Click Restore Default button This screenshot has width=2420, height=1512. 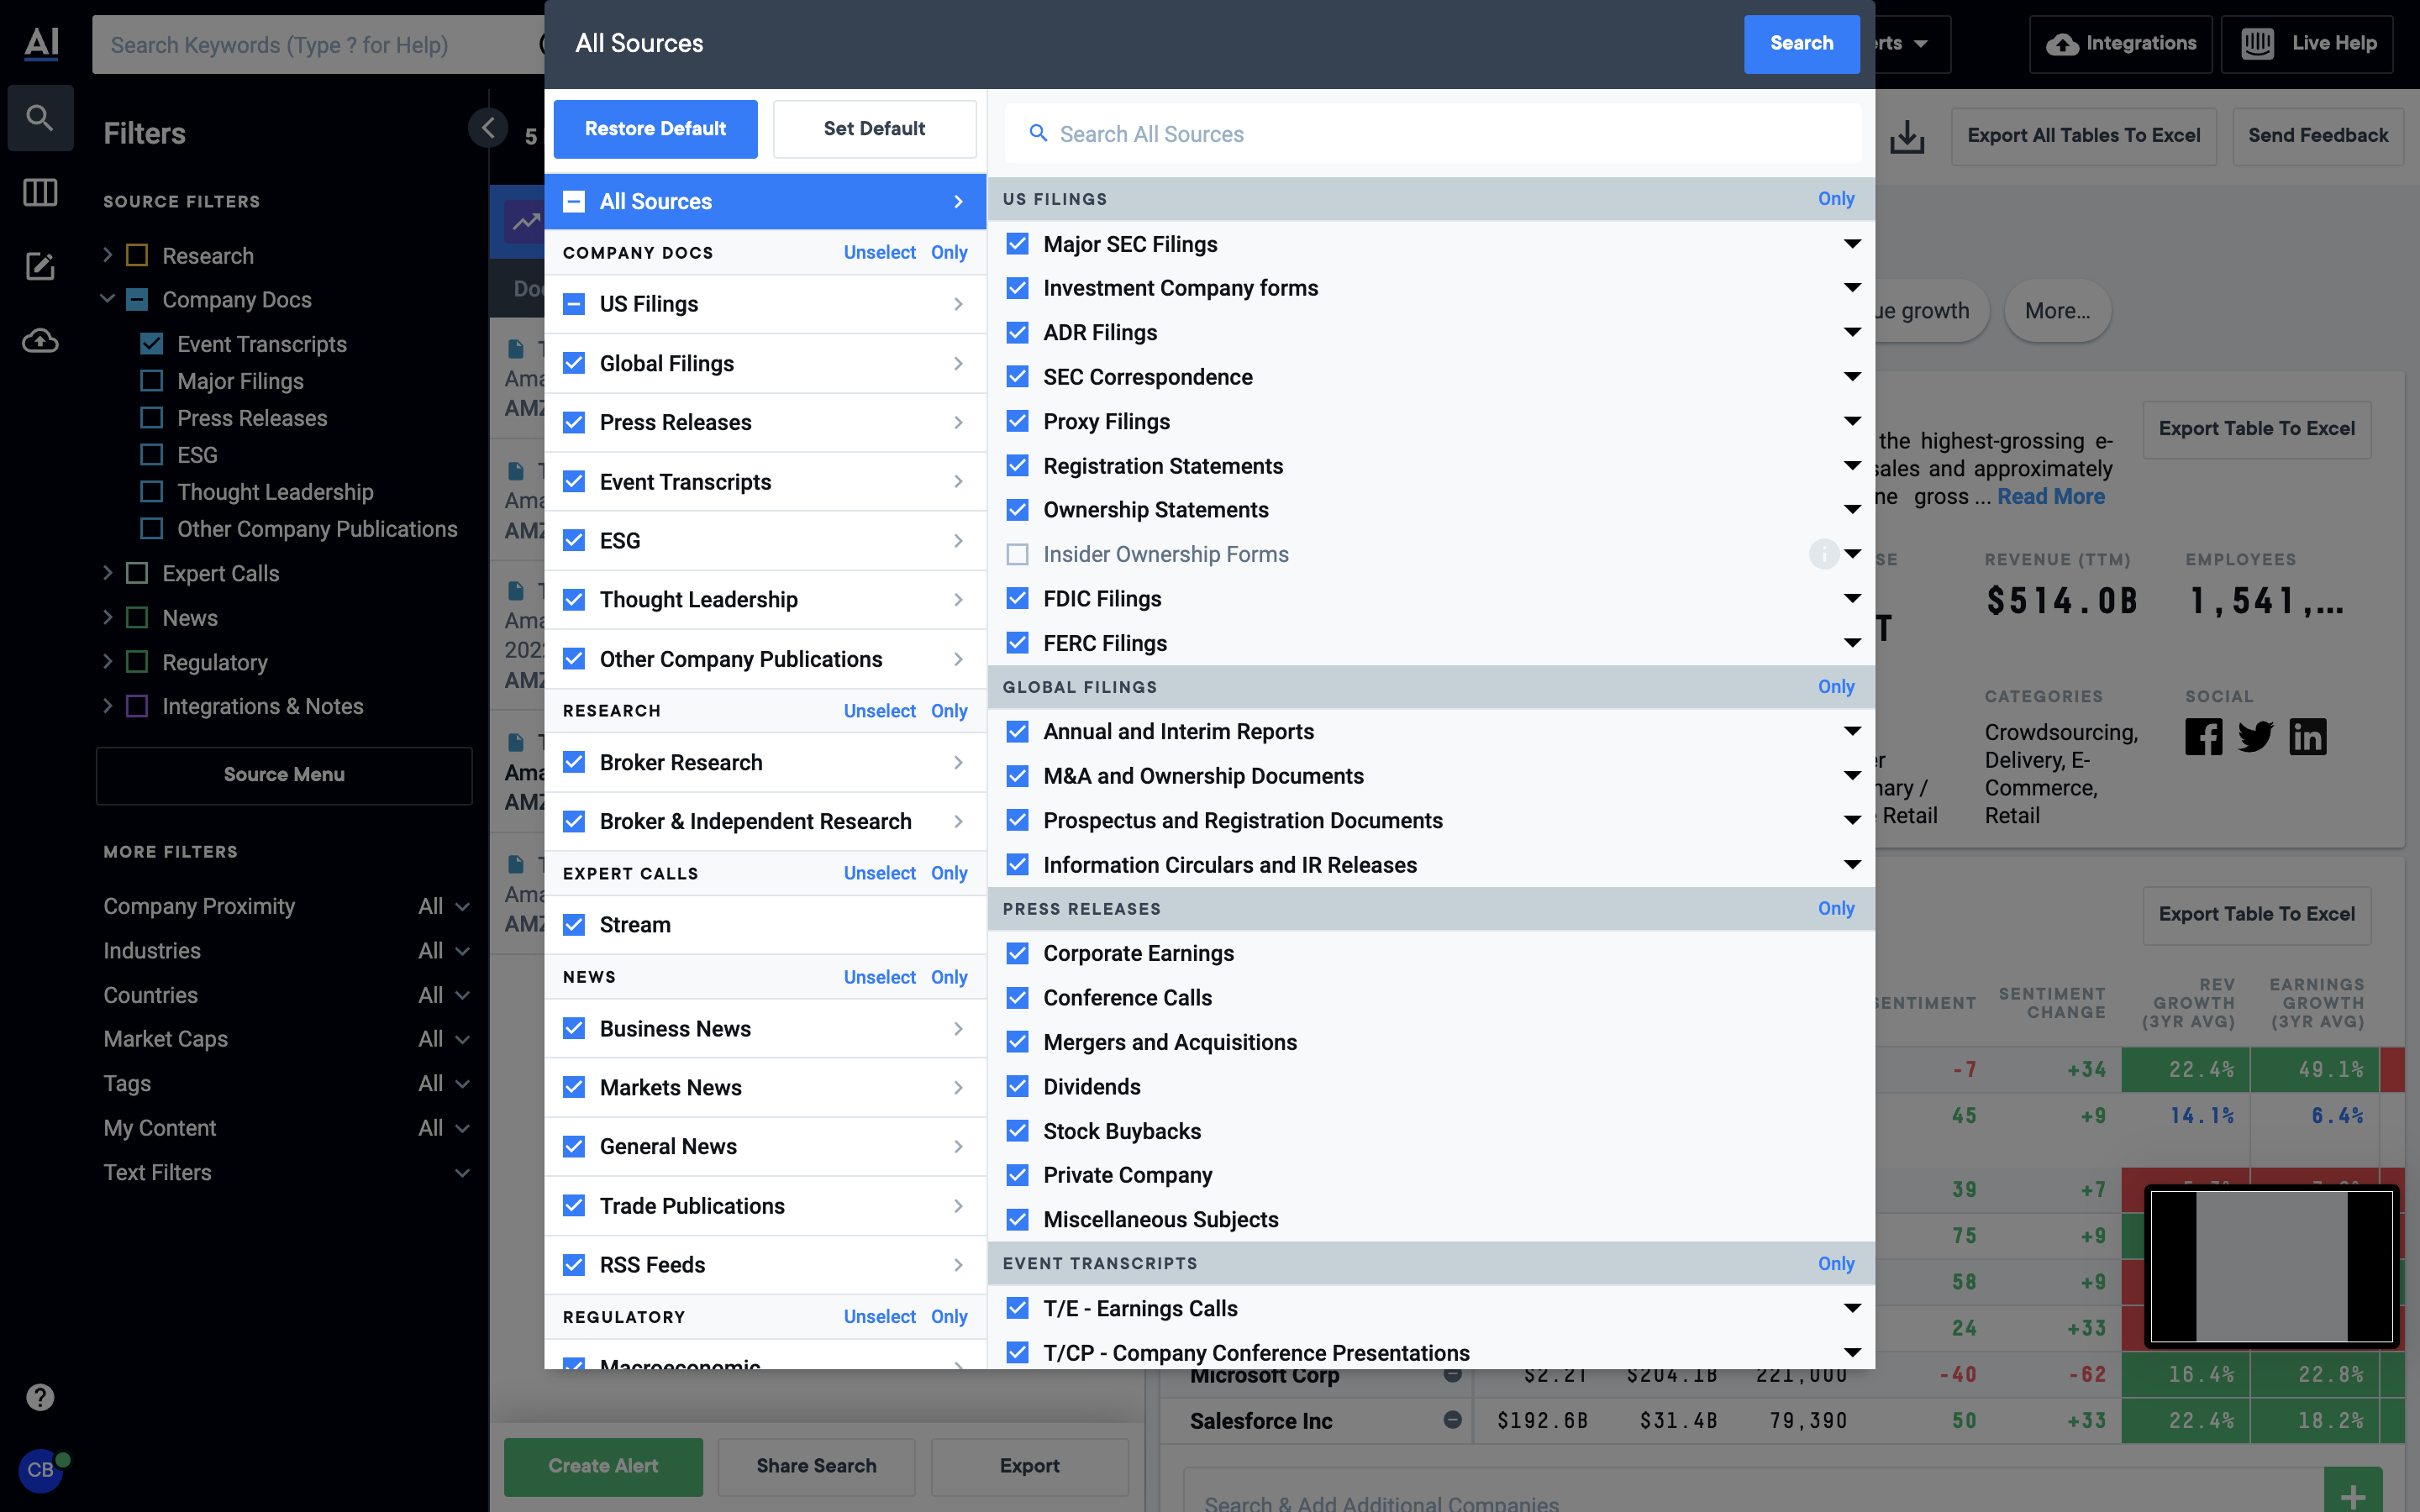coord(655,129)
